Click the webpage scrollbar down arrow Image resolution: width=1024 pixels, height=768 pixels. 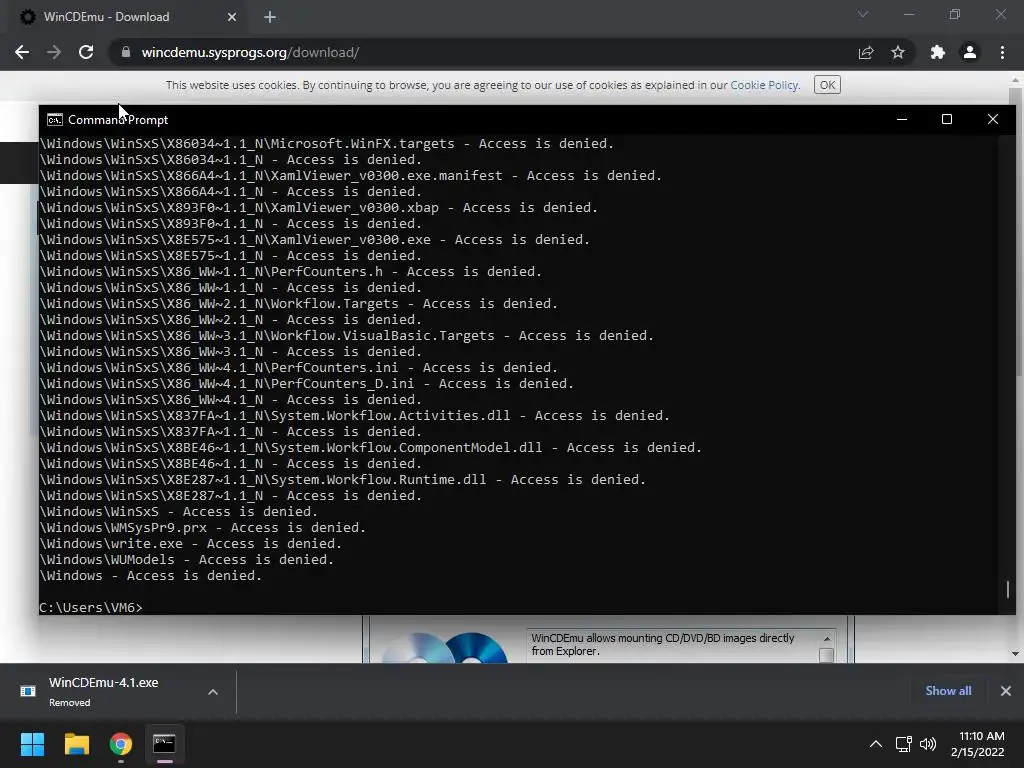pos(1015,653)
